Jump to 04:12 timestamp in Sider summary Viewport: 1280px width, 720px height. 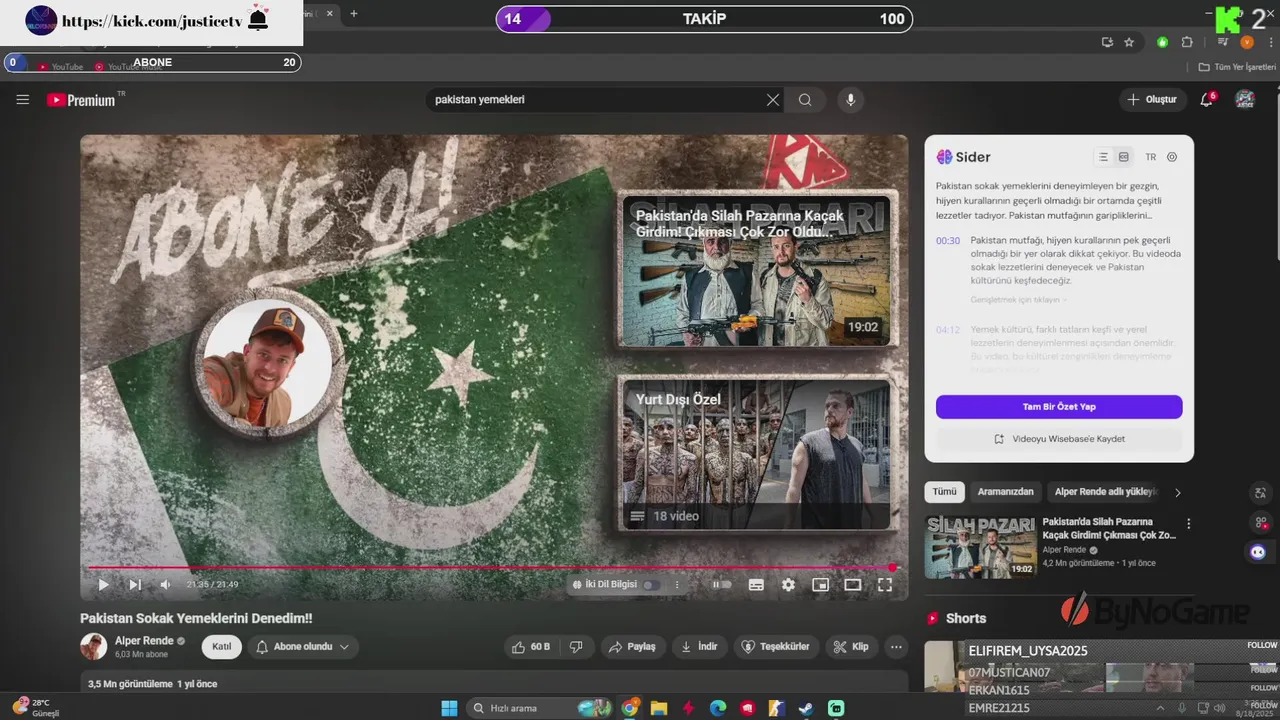pos(948,330)
